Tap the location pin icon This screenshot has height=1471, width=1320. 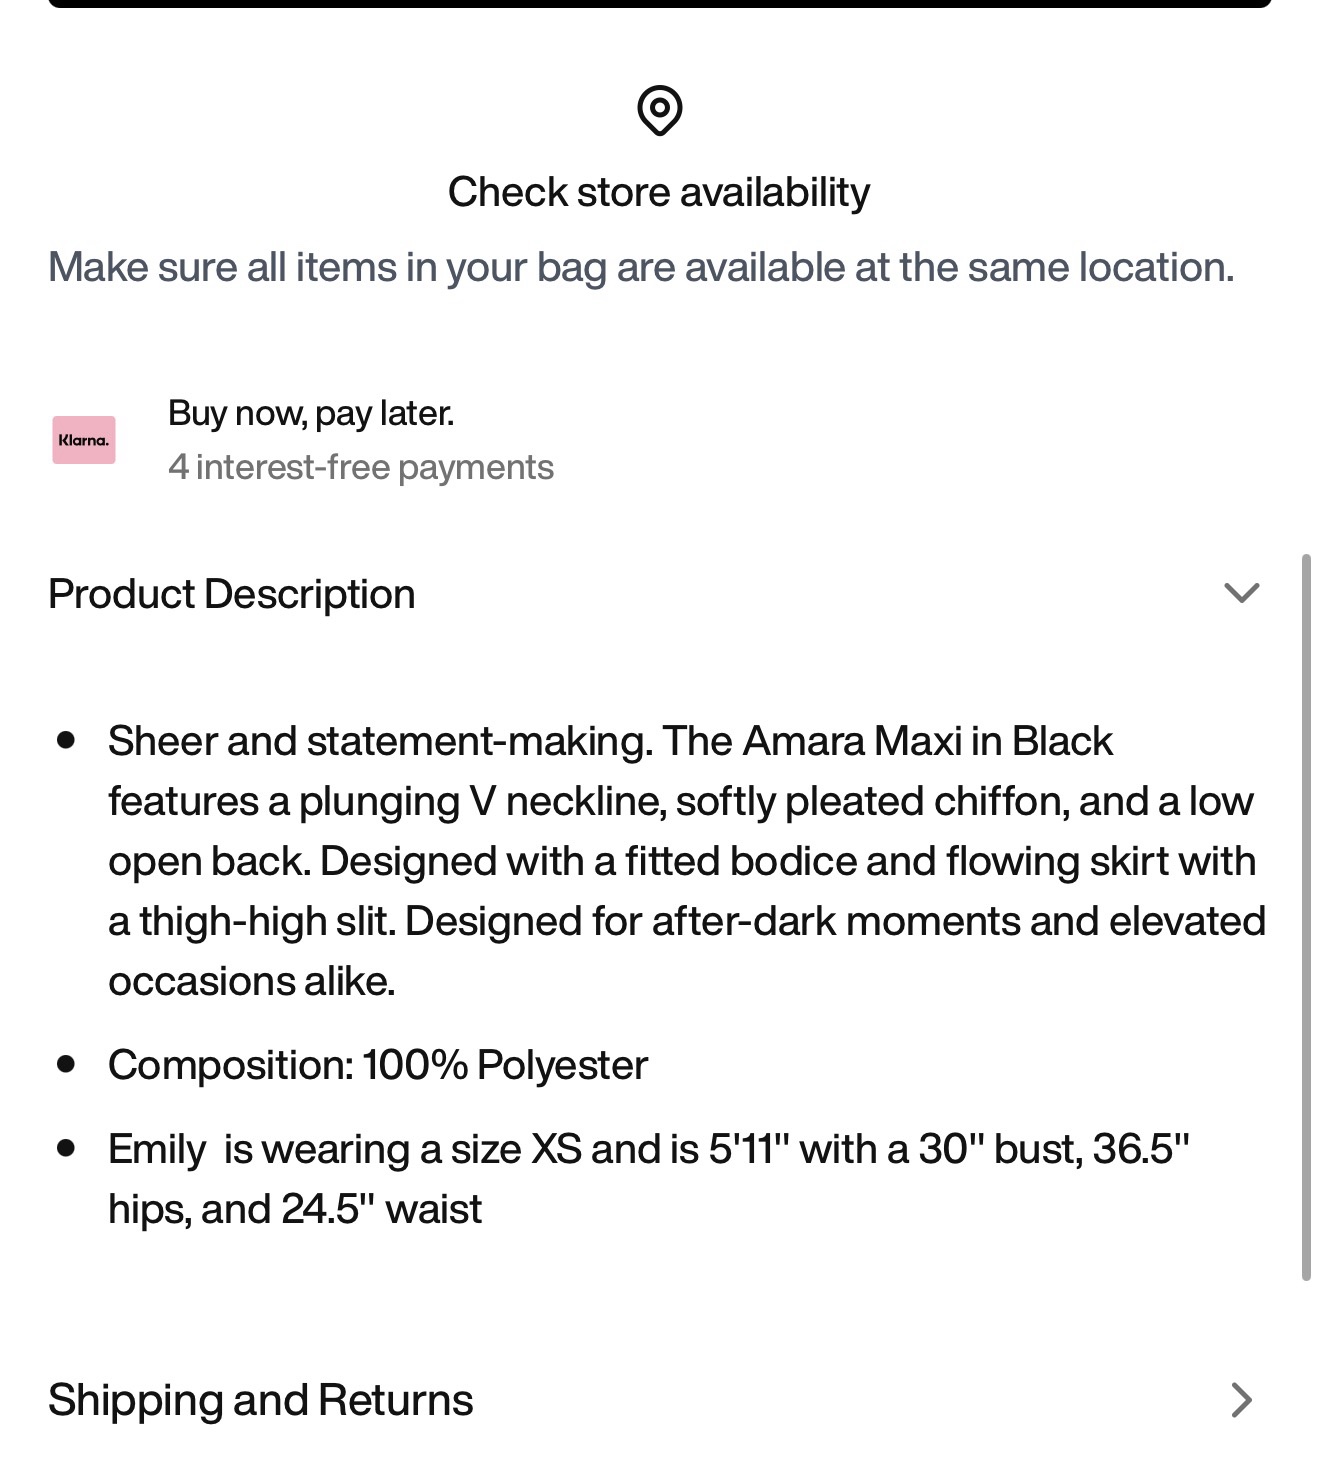tap(659, 110)
